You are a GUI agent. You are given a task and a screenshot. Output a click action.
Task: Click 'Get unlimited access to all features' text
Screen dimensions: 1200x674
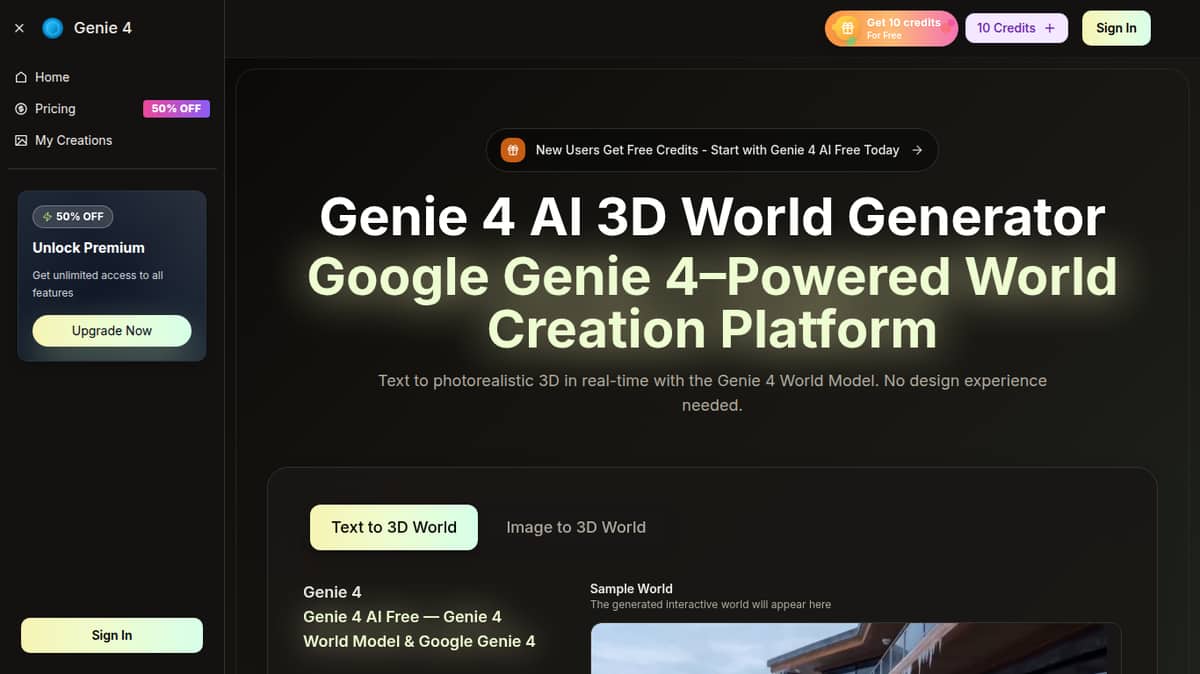pyautogui.click(x=98, y=284)
